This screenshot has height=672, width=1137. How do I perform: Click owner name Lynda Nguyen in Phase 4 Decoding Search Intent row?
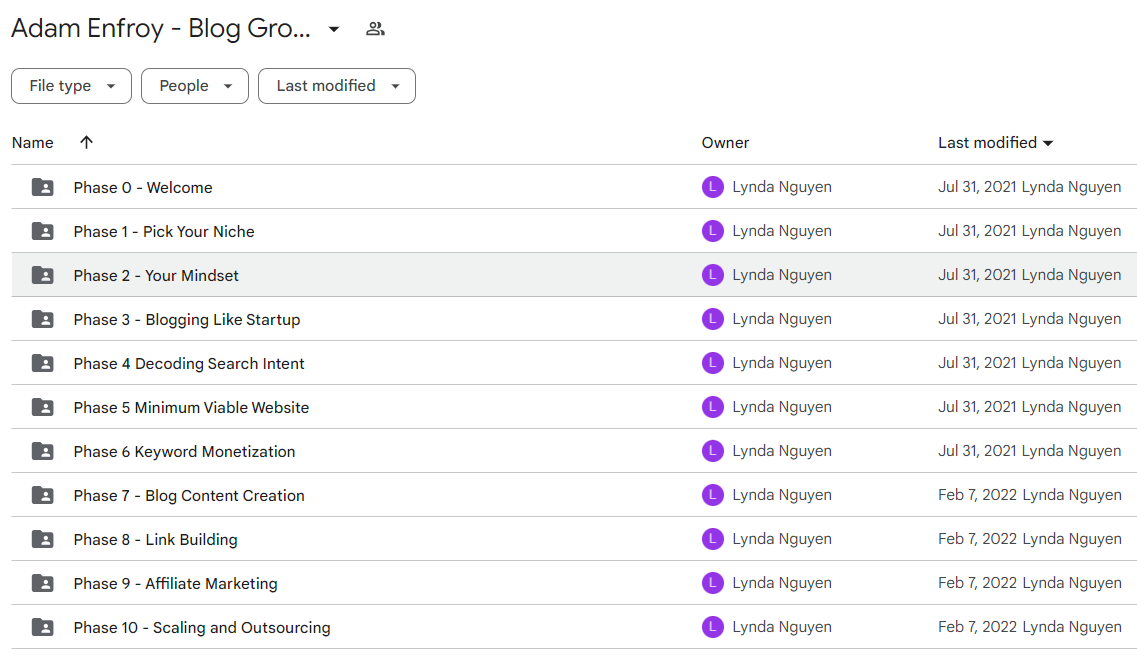(x=782, y=363)
